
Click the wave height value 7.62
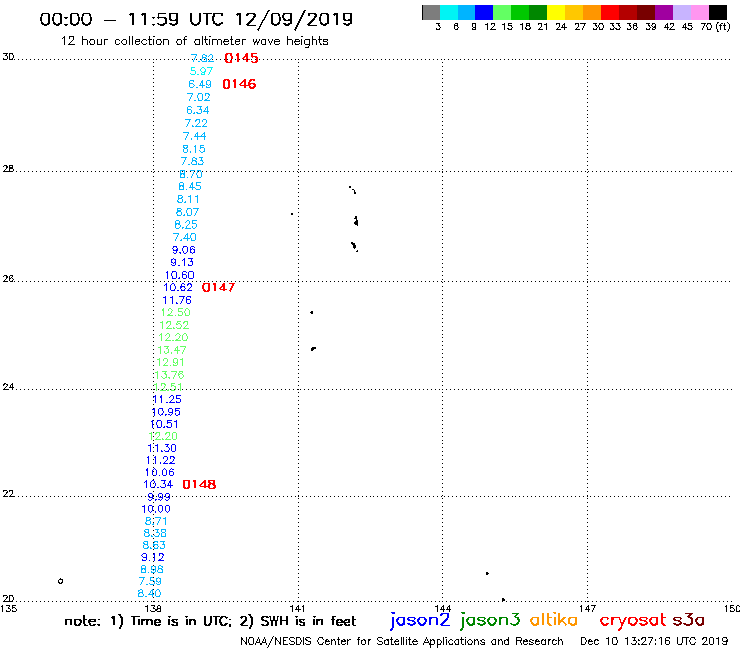pyautogui.click(x=202, y=58)
